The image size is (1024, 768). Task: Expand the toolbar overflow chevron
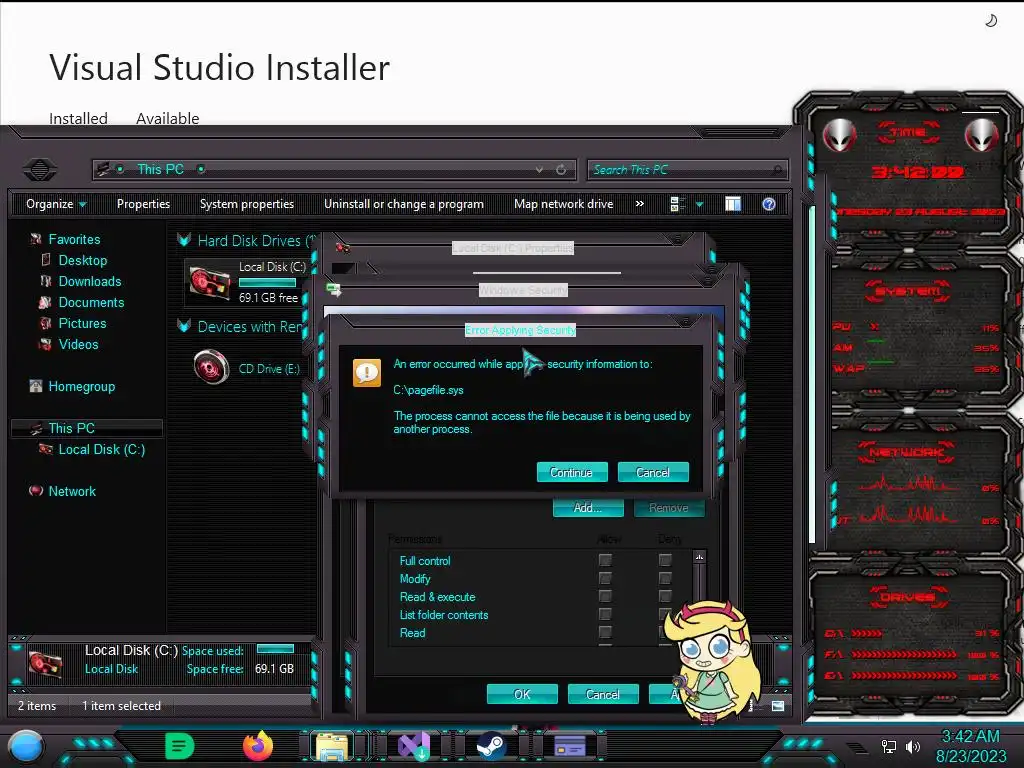(x=640, y=204)
